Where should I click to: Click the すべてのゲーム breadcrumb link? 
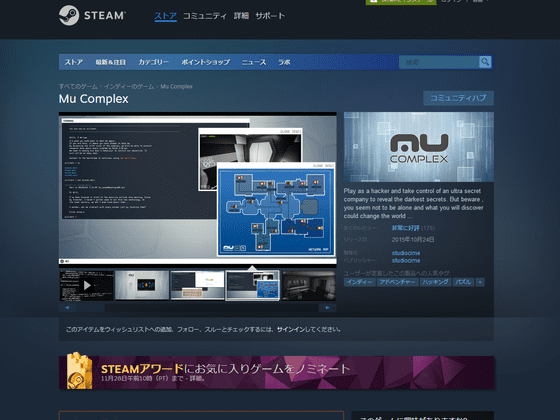click(x=78, y=86)
